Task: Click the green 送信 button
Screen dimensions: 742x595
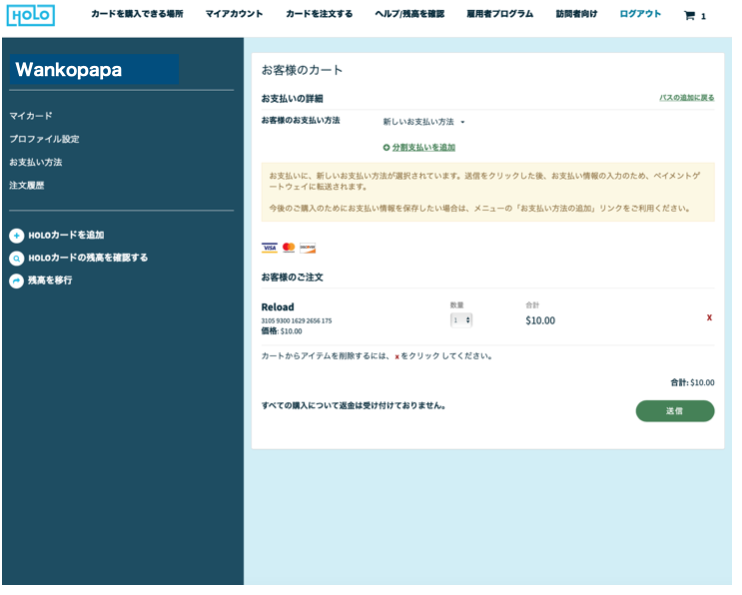Action: tap(675, 411)
